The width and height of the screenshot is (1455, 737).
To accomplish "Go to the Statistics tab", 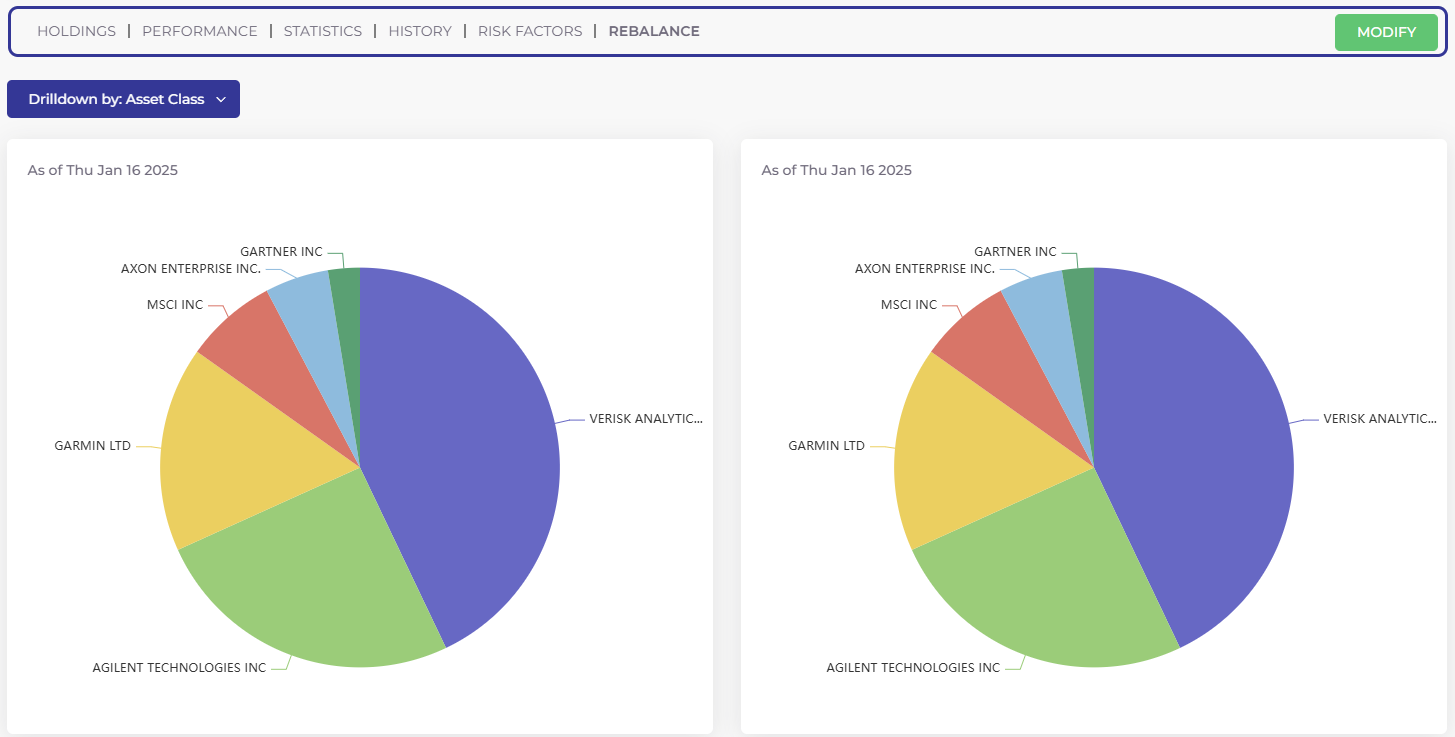I will [323, 31].
